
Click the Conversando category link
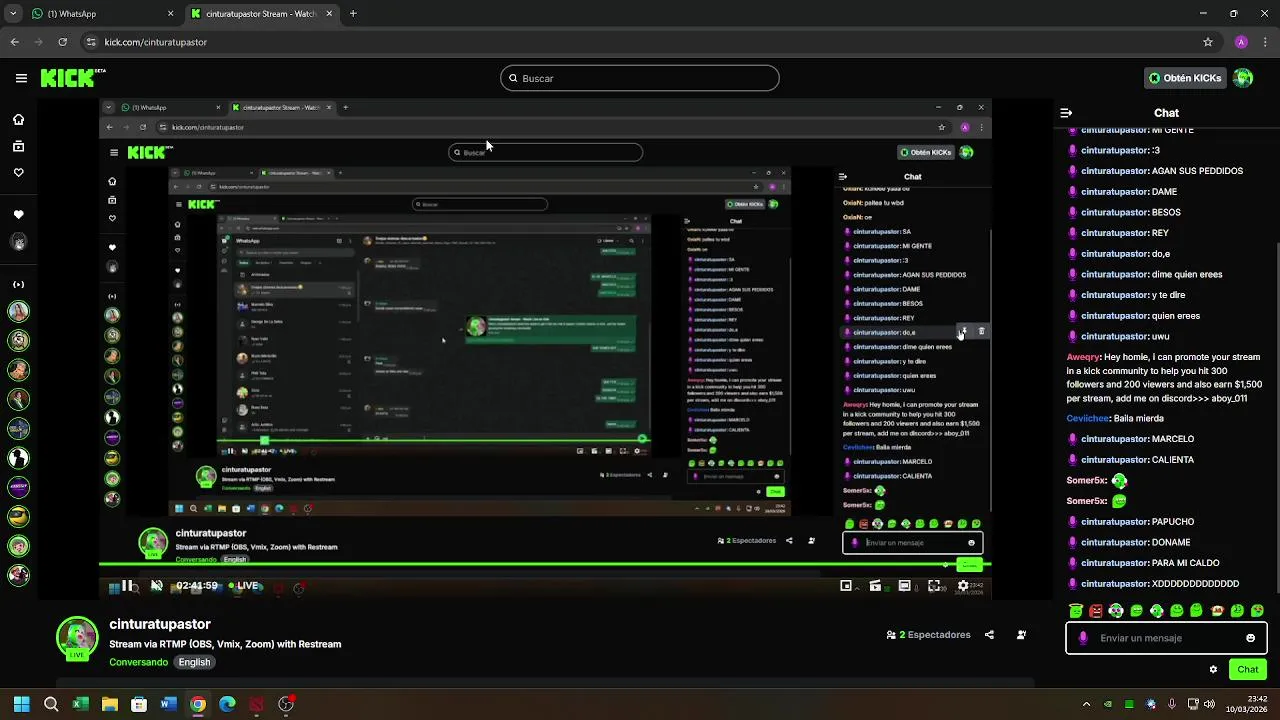point(139,662)
